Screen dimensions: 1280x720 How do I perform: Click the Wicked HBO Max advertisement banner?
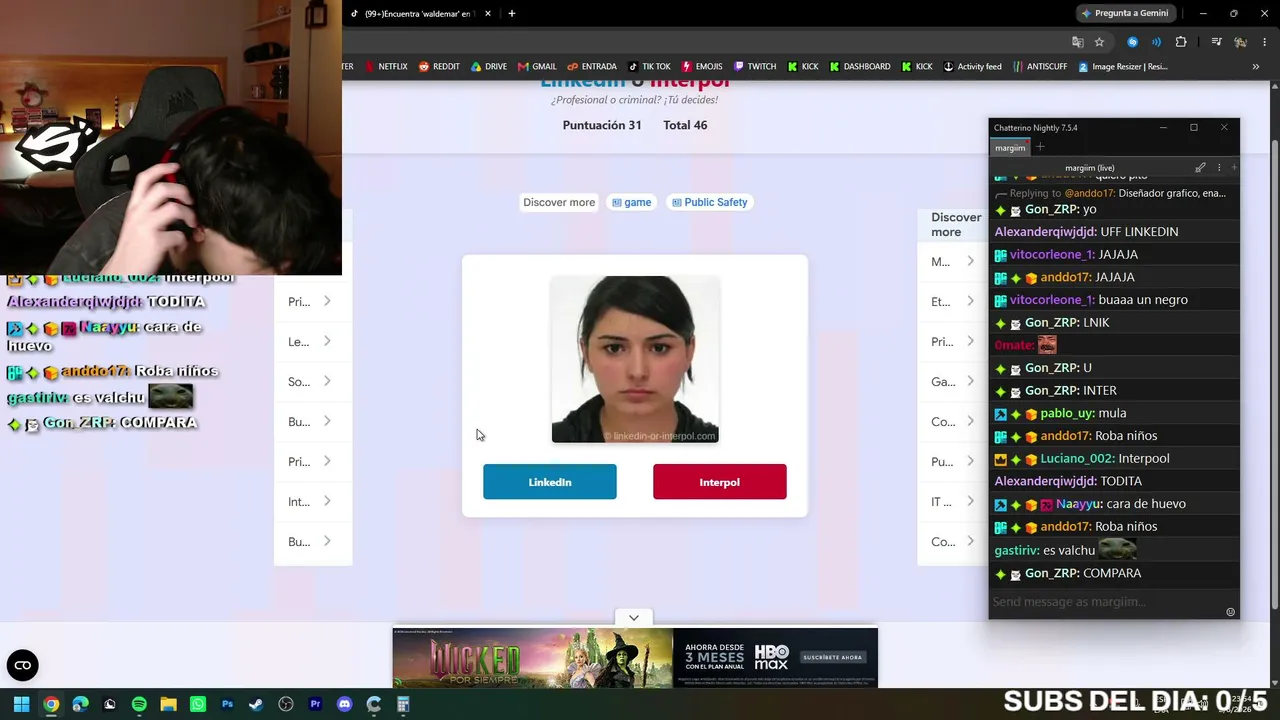pyautogui.click(x=635, y=658)
